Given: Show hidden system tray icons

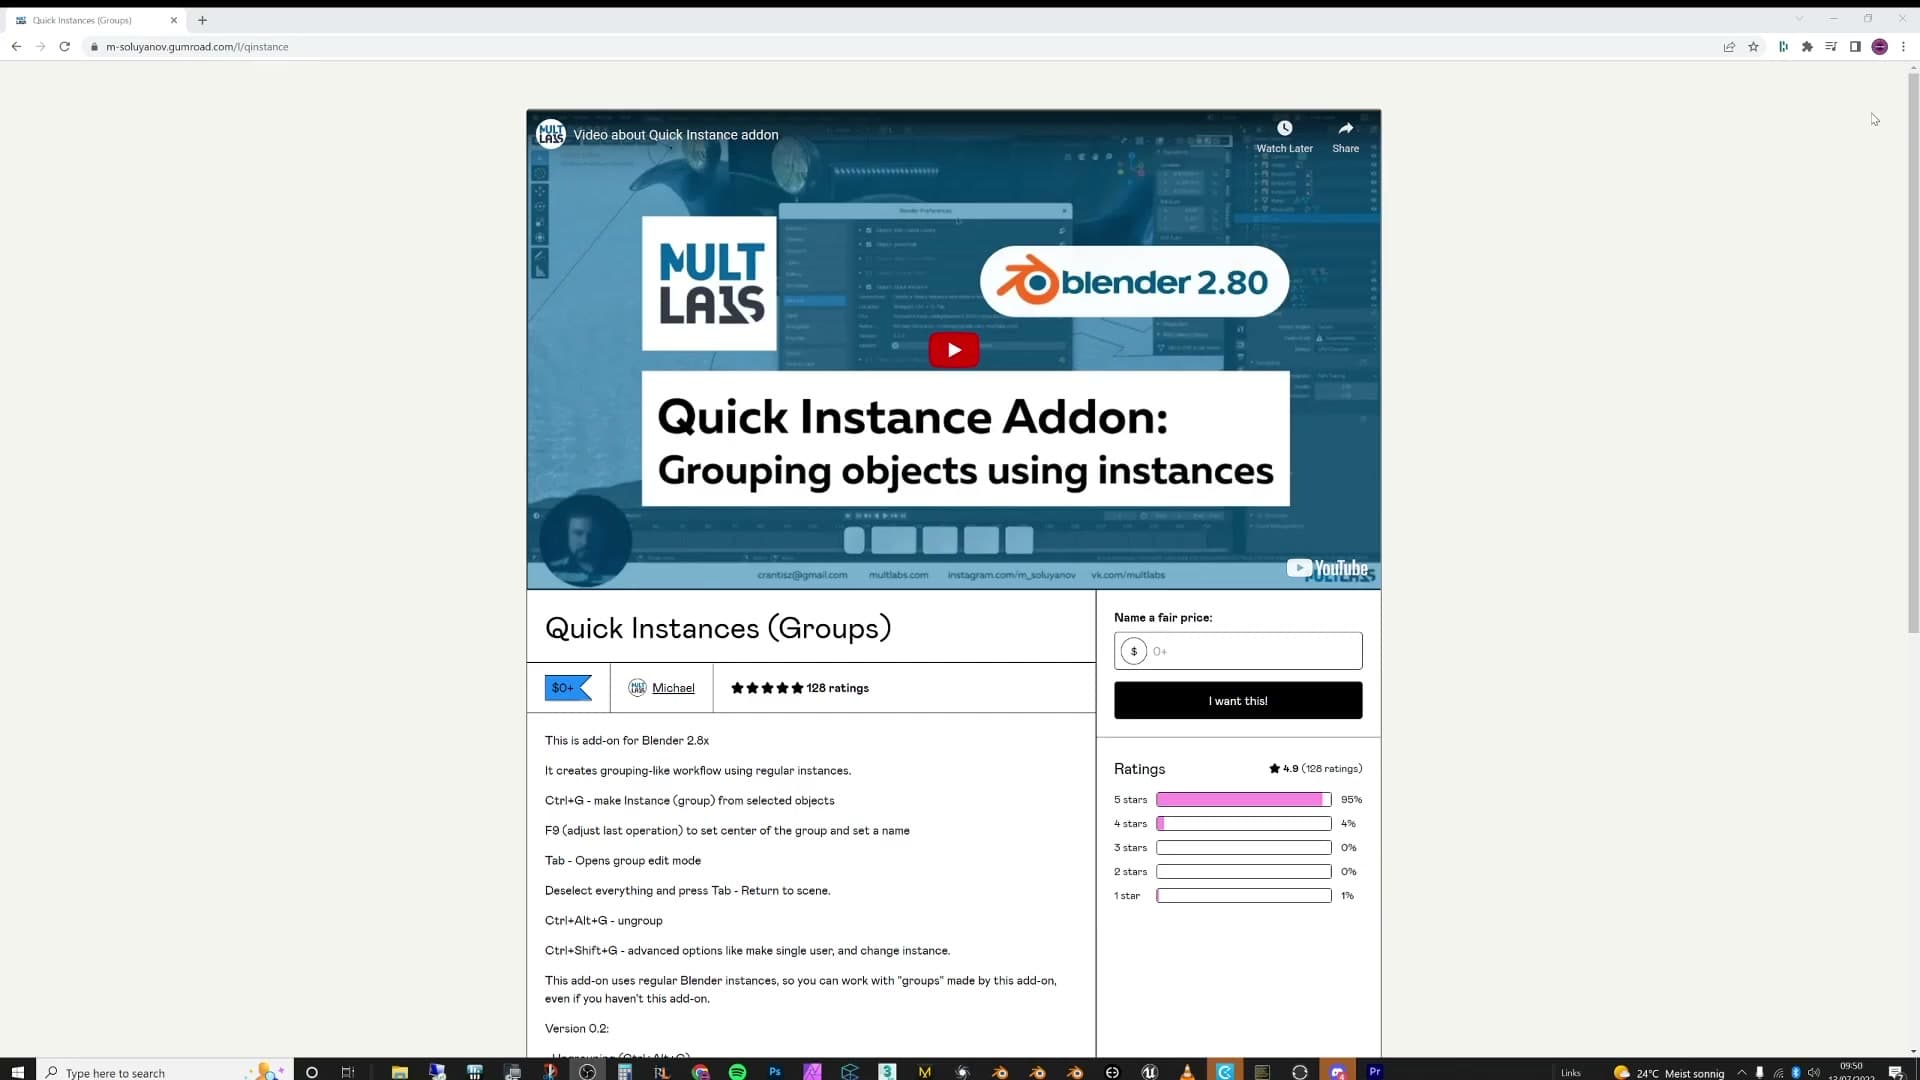Looking at the screenshot, I should [x=1742, y=1072].
